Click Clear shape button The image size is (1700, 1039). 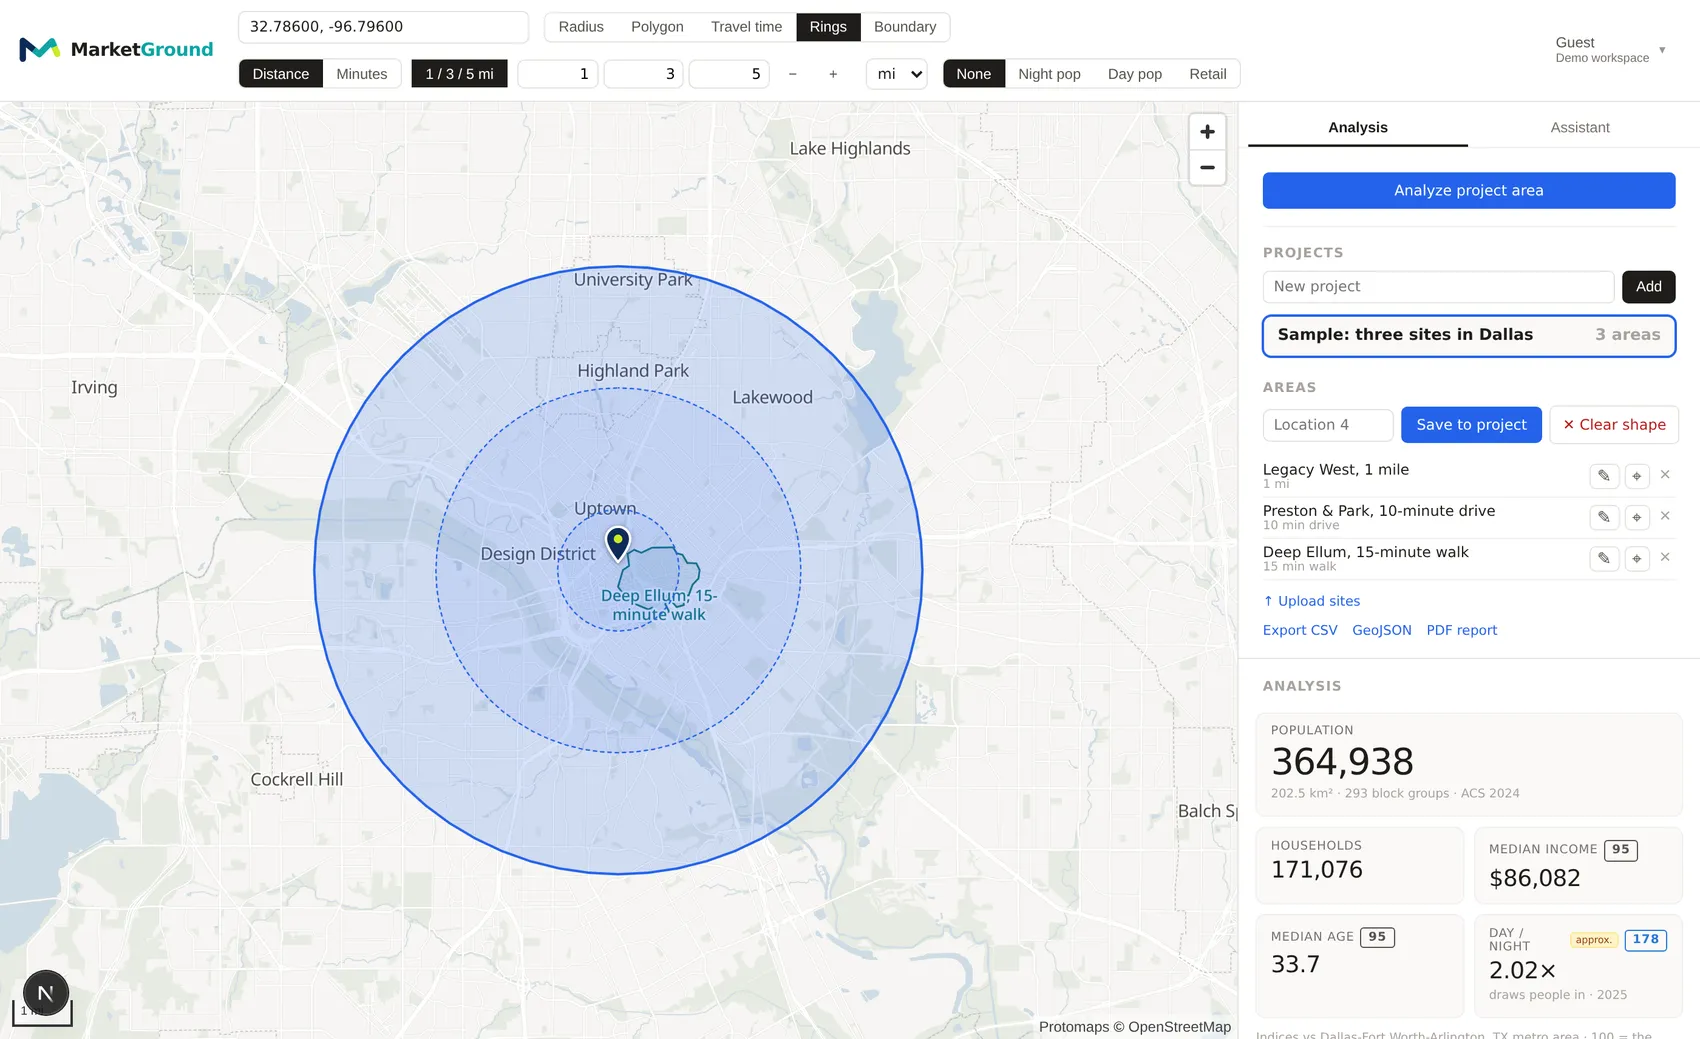point(1614,425)
